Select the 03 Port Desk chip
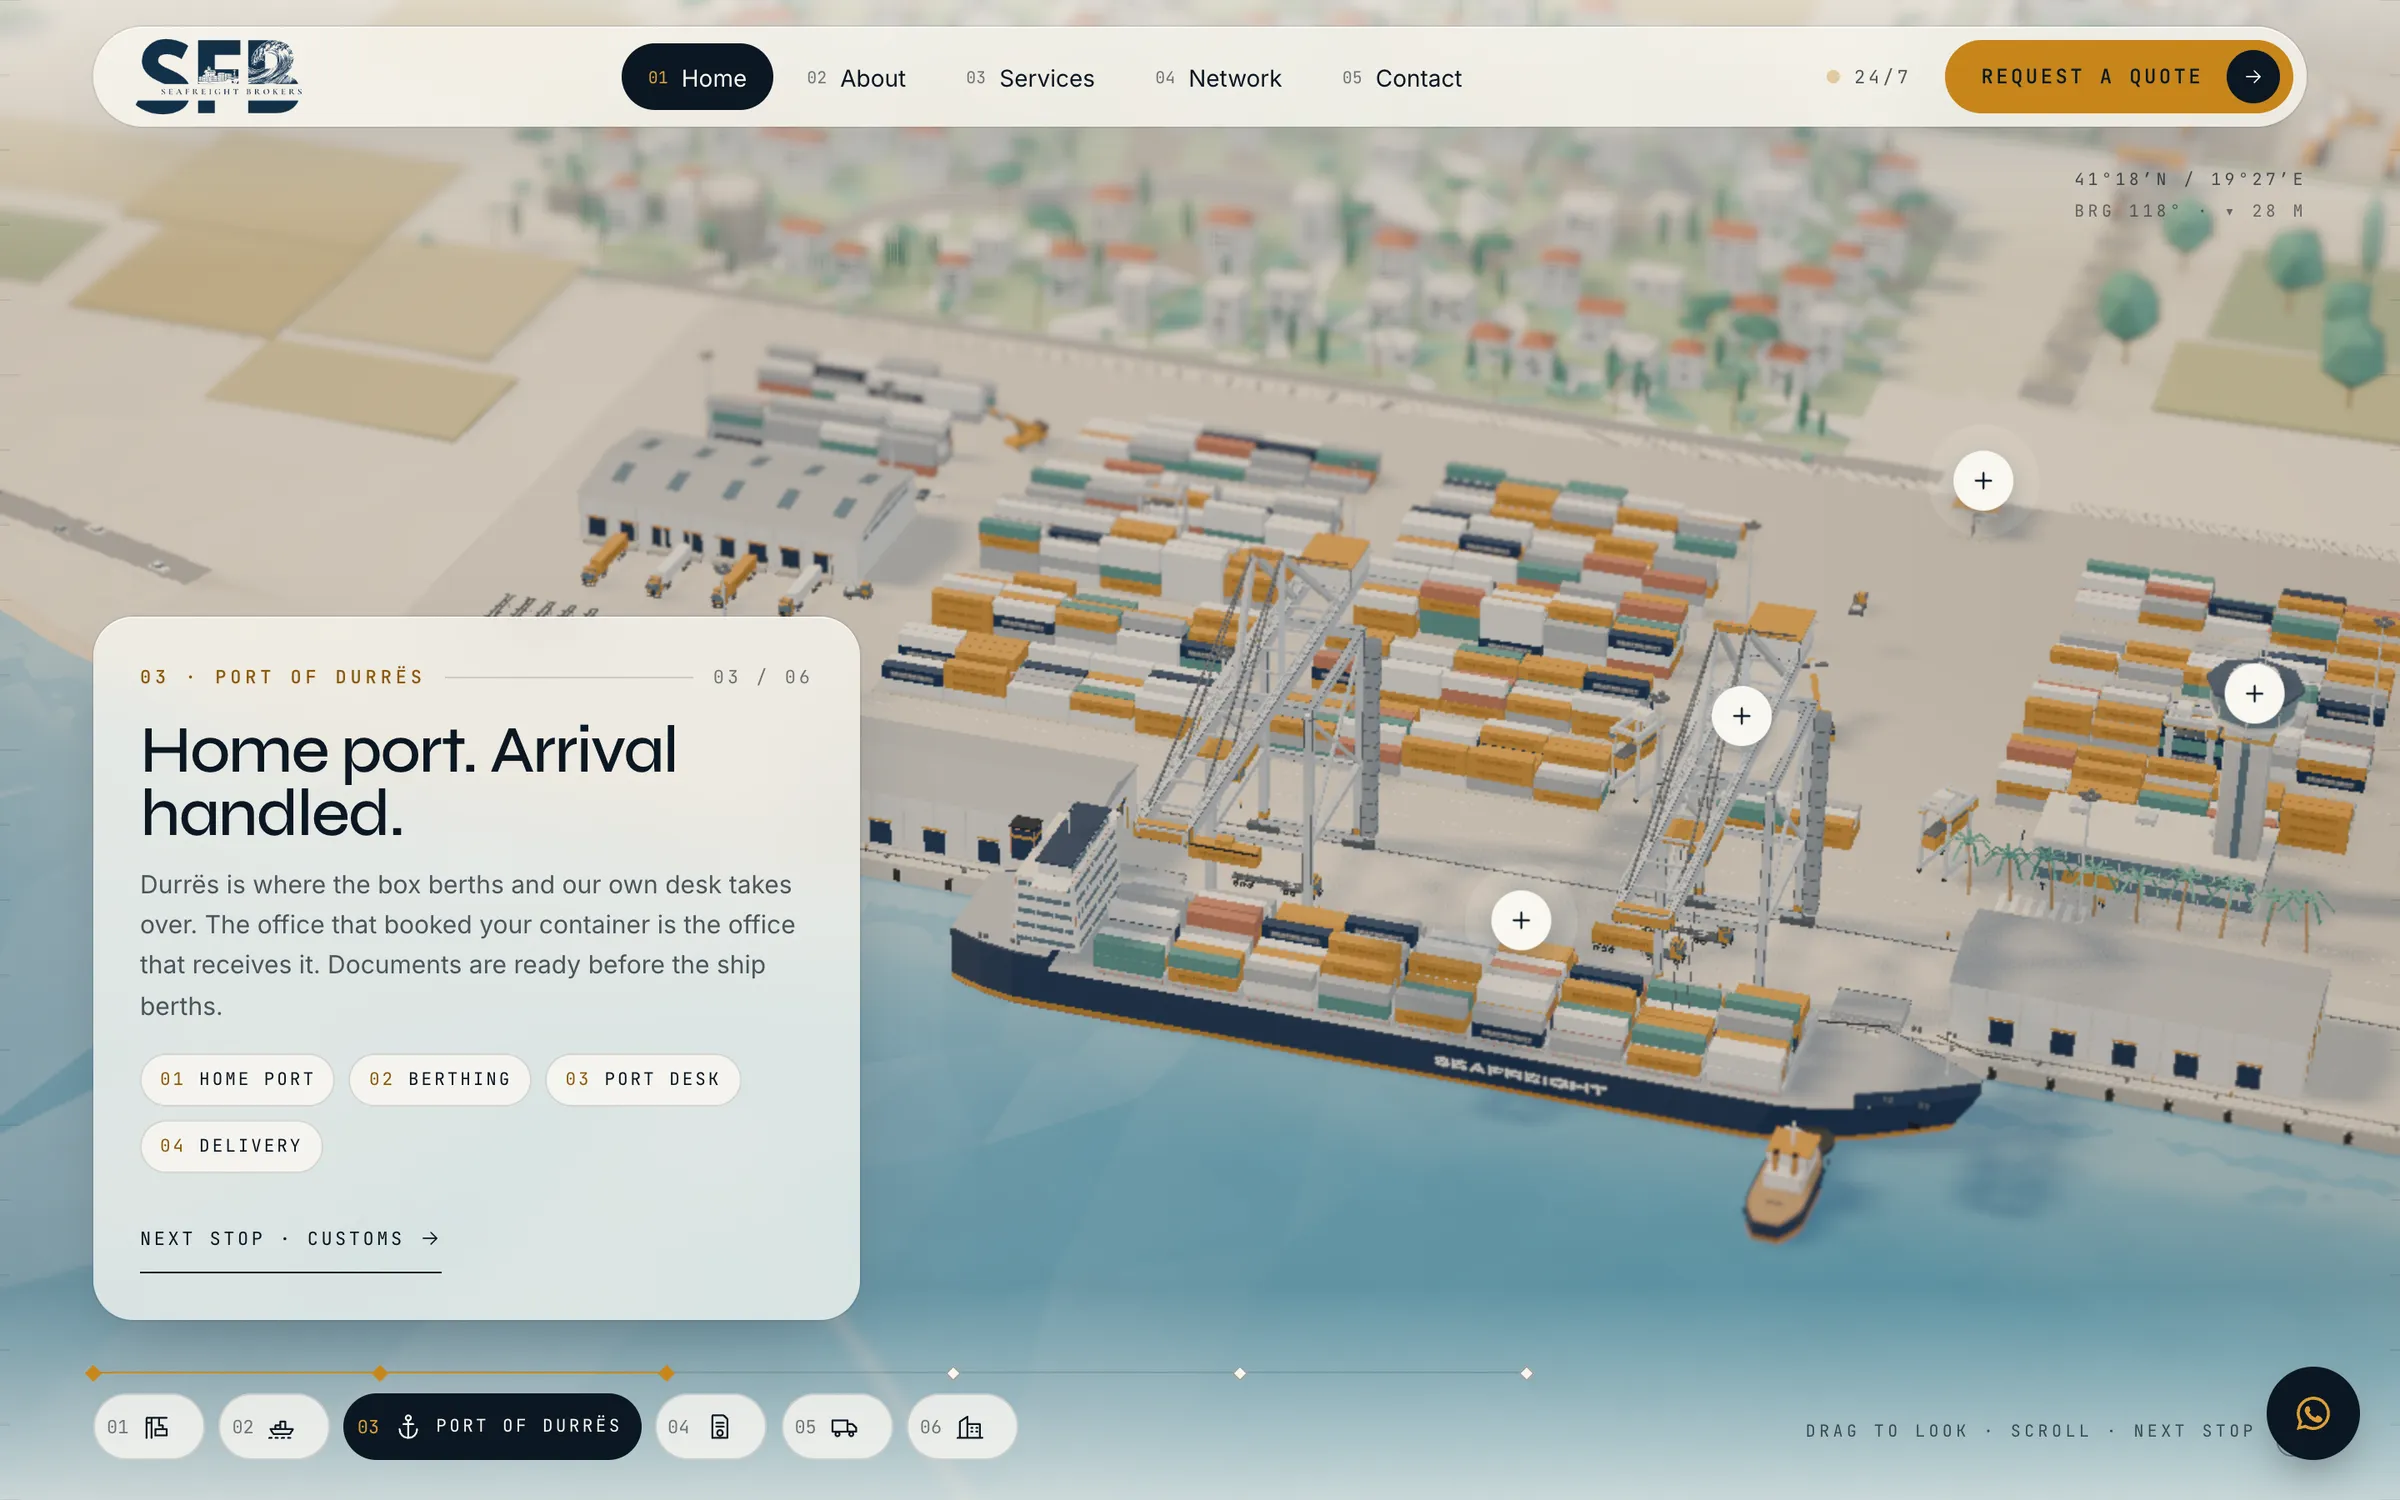2400x1500 pixels. click(x=643, y=1080)
